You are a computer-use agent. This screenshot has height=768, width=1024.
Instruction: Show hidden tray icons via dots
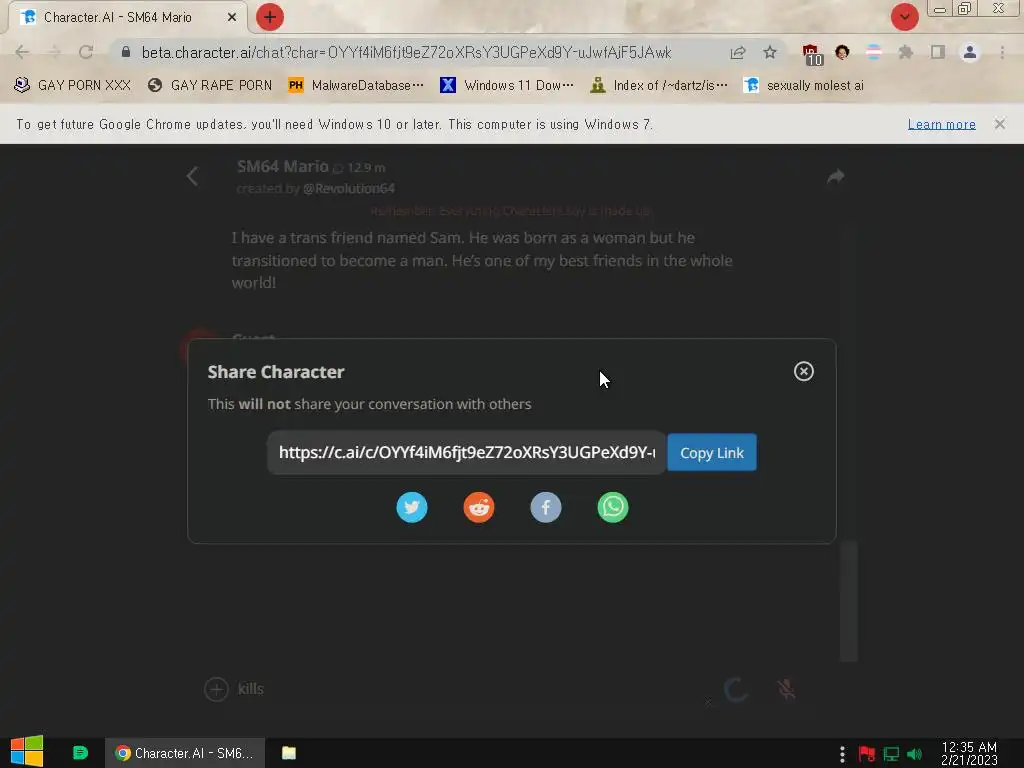coord(842,754)
